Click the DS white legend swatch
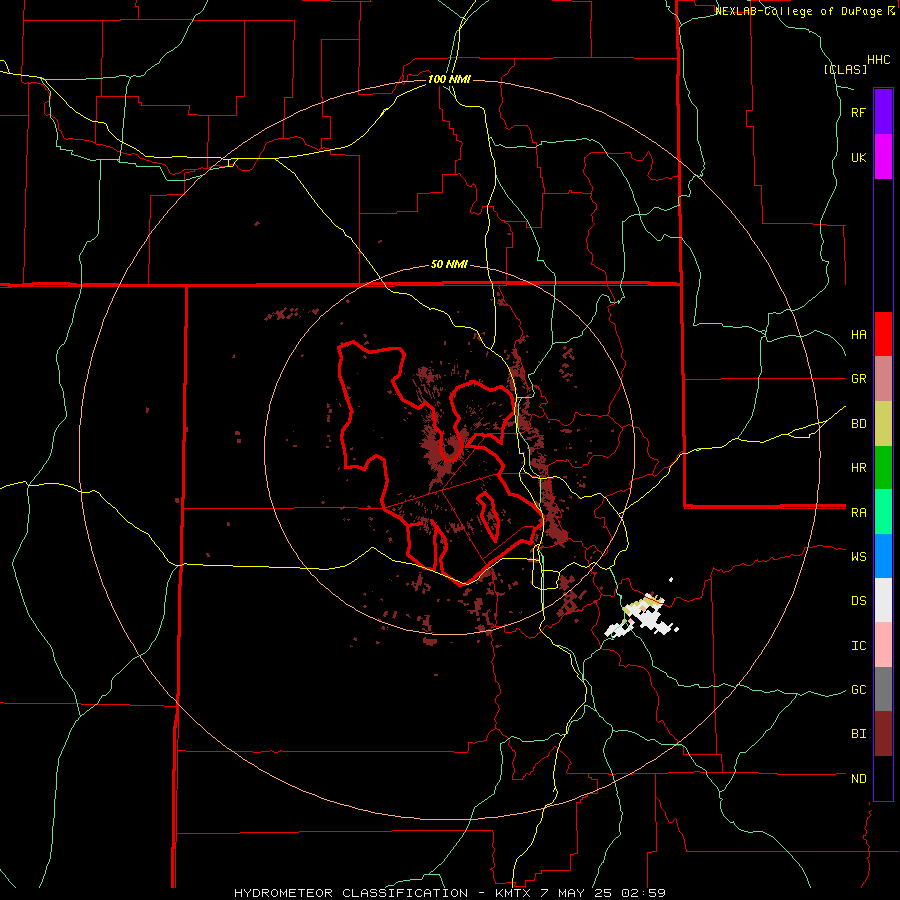This screenshot has height=900, width=900. point(883,600)
